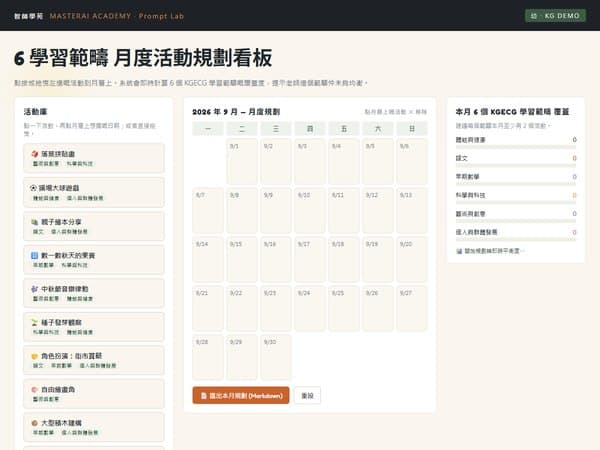Screen dimensions: 600x450
Task: Open the KG DEMO badge in header
Action: tap(555, 16)
